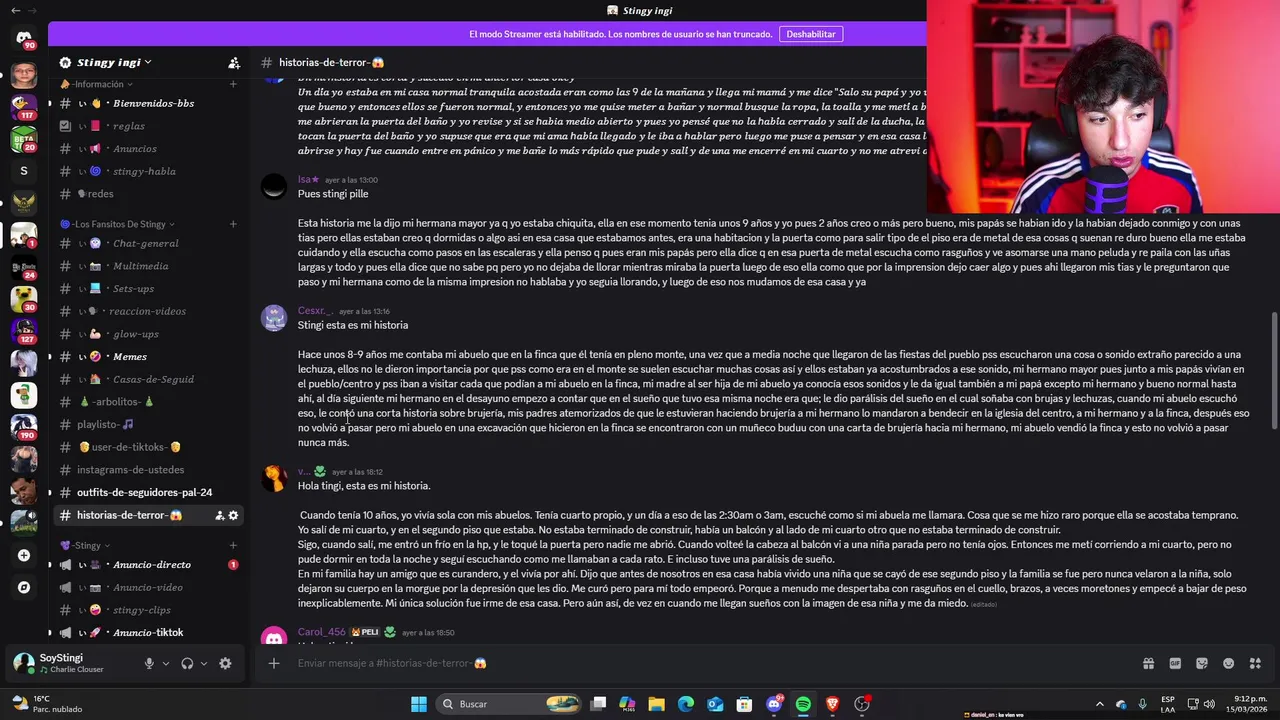Open the glow-ups channel
The image size is (1280, 720).
pyautogui.click(x=147, y=334)
